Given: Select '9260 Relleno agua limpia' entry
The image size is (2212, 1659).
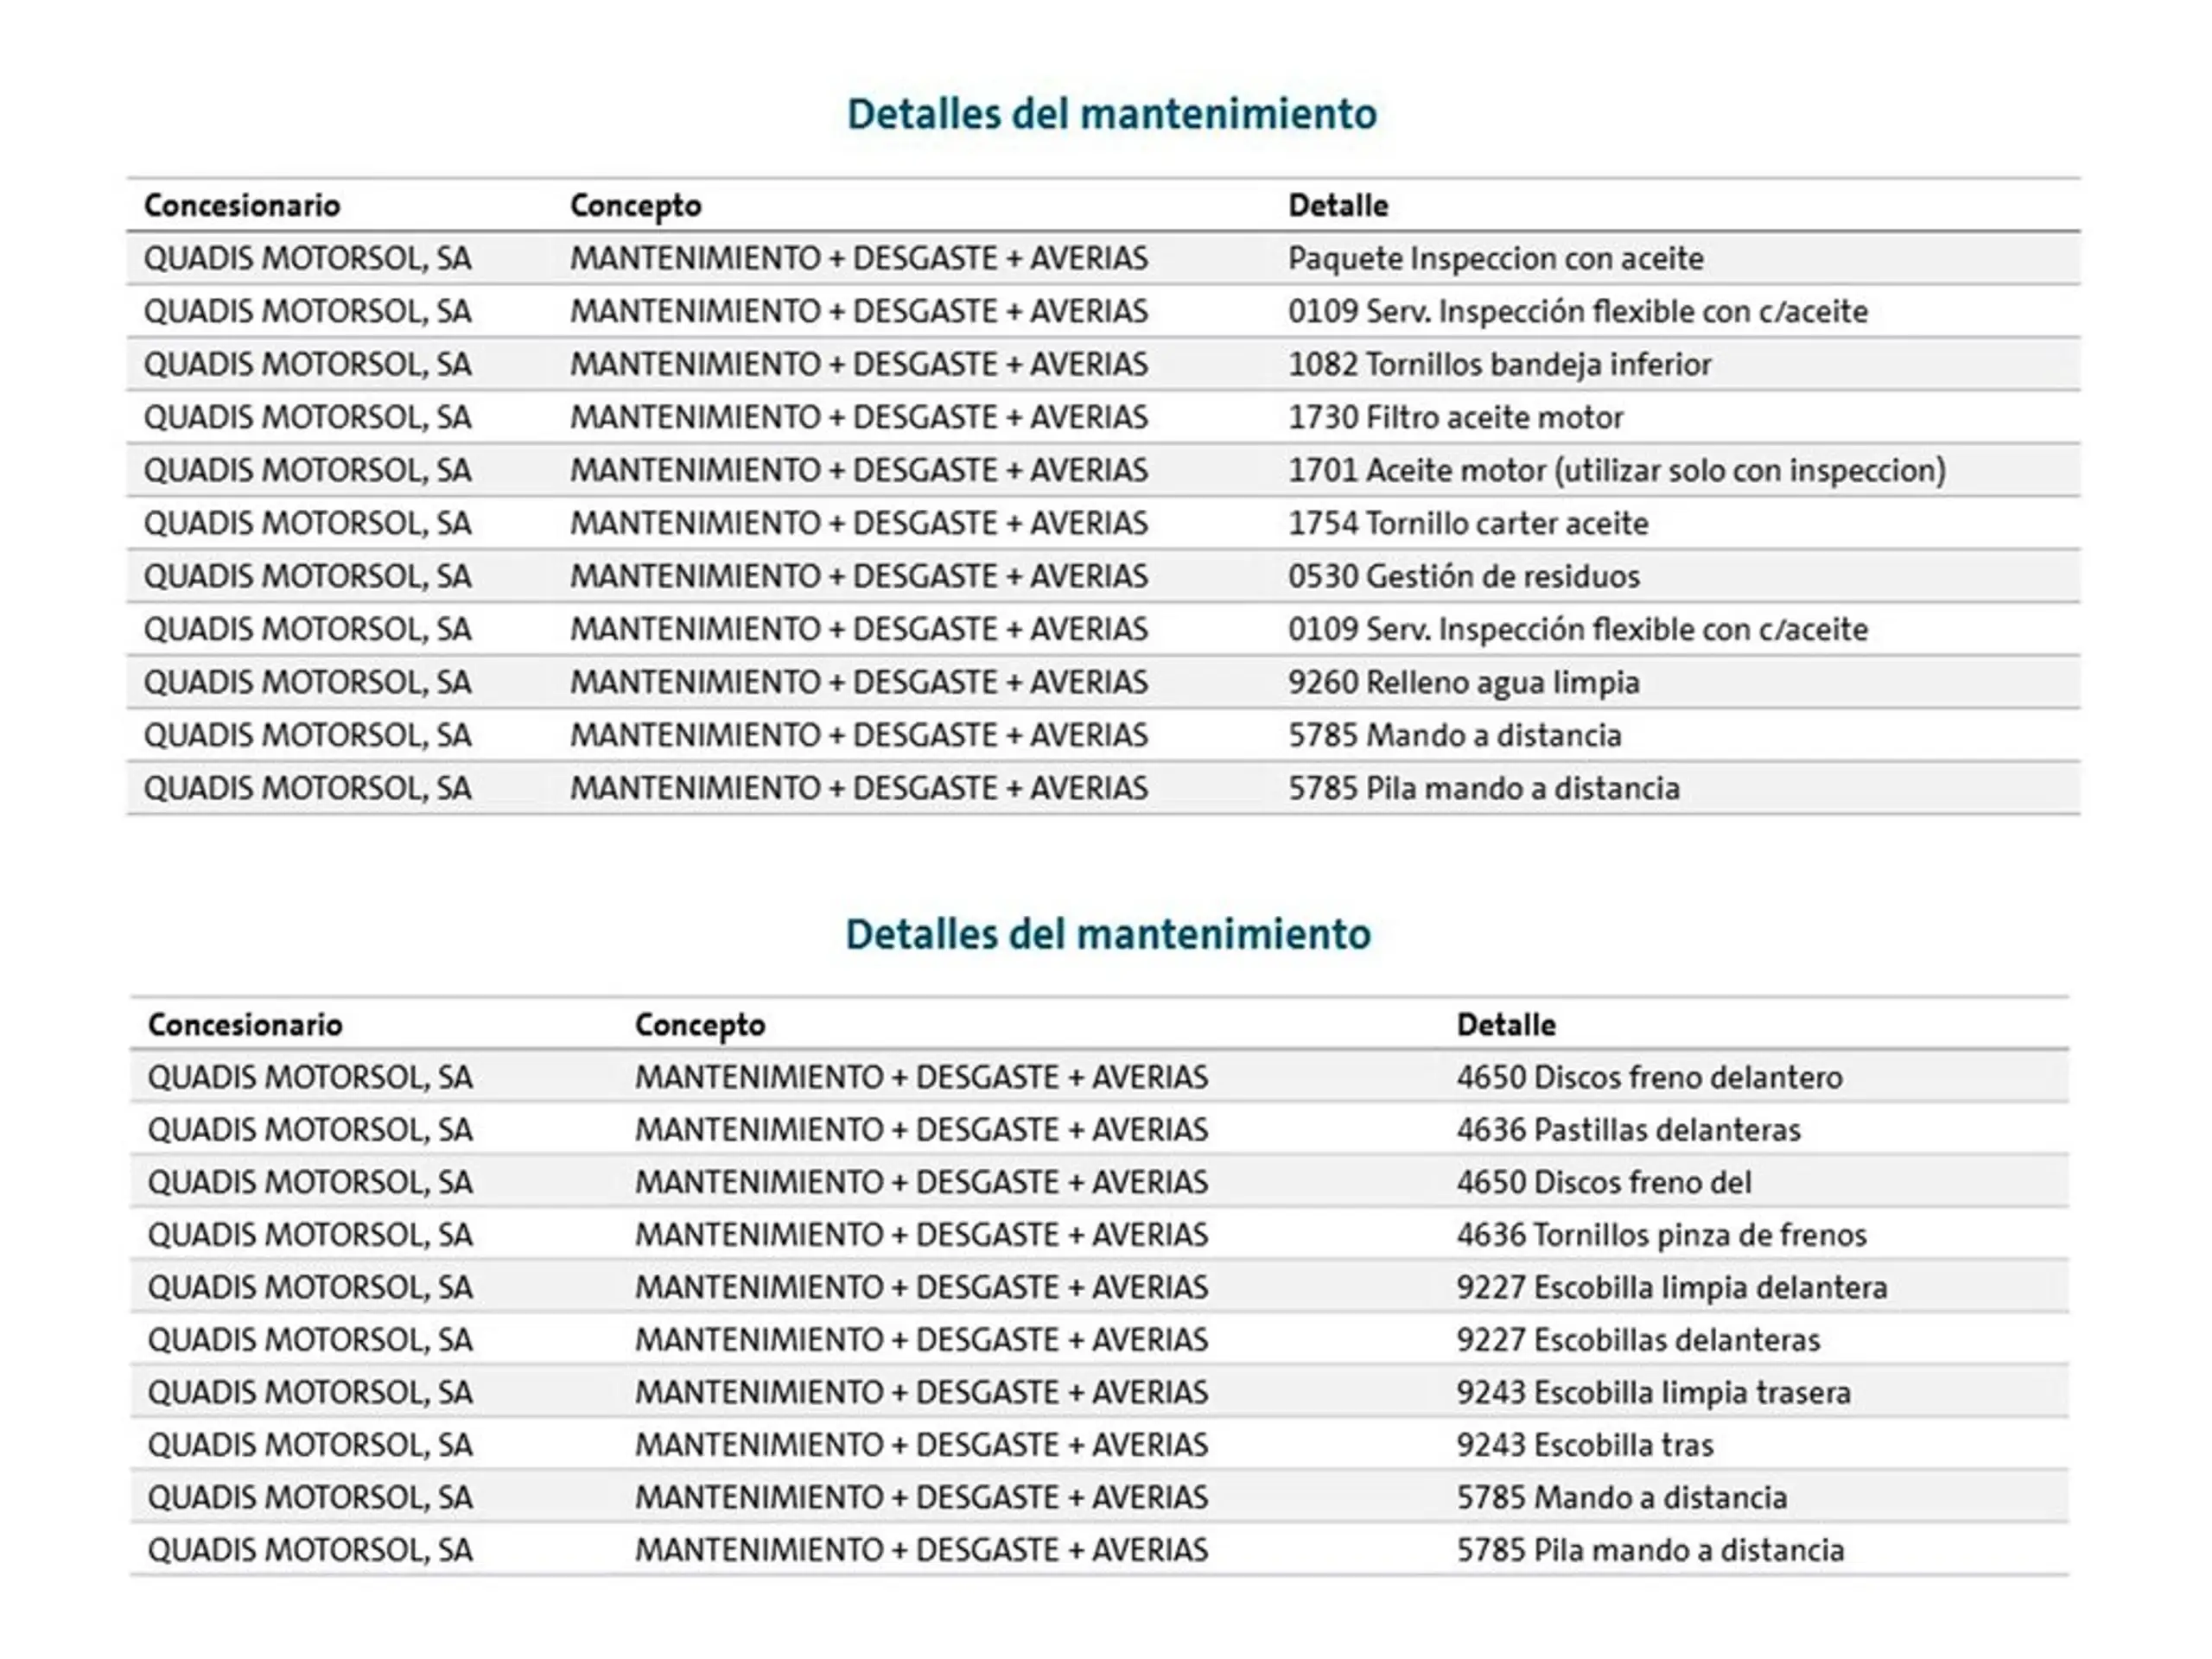Looking at the screenshot, I should click(1464, 683).
